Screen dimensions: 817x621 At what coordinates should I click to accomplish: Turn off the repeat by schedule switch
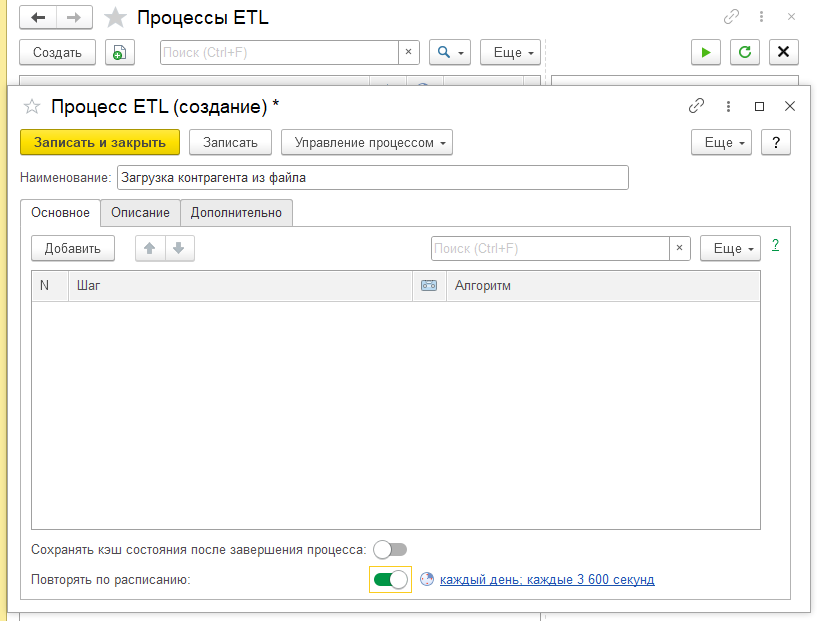tap(391, 580)
